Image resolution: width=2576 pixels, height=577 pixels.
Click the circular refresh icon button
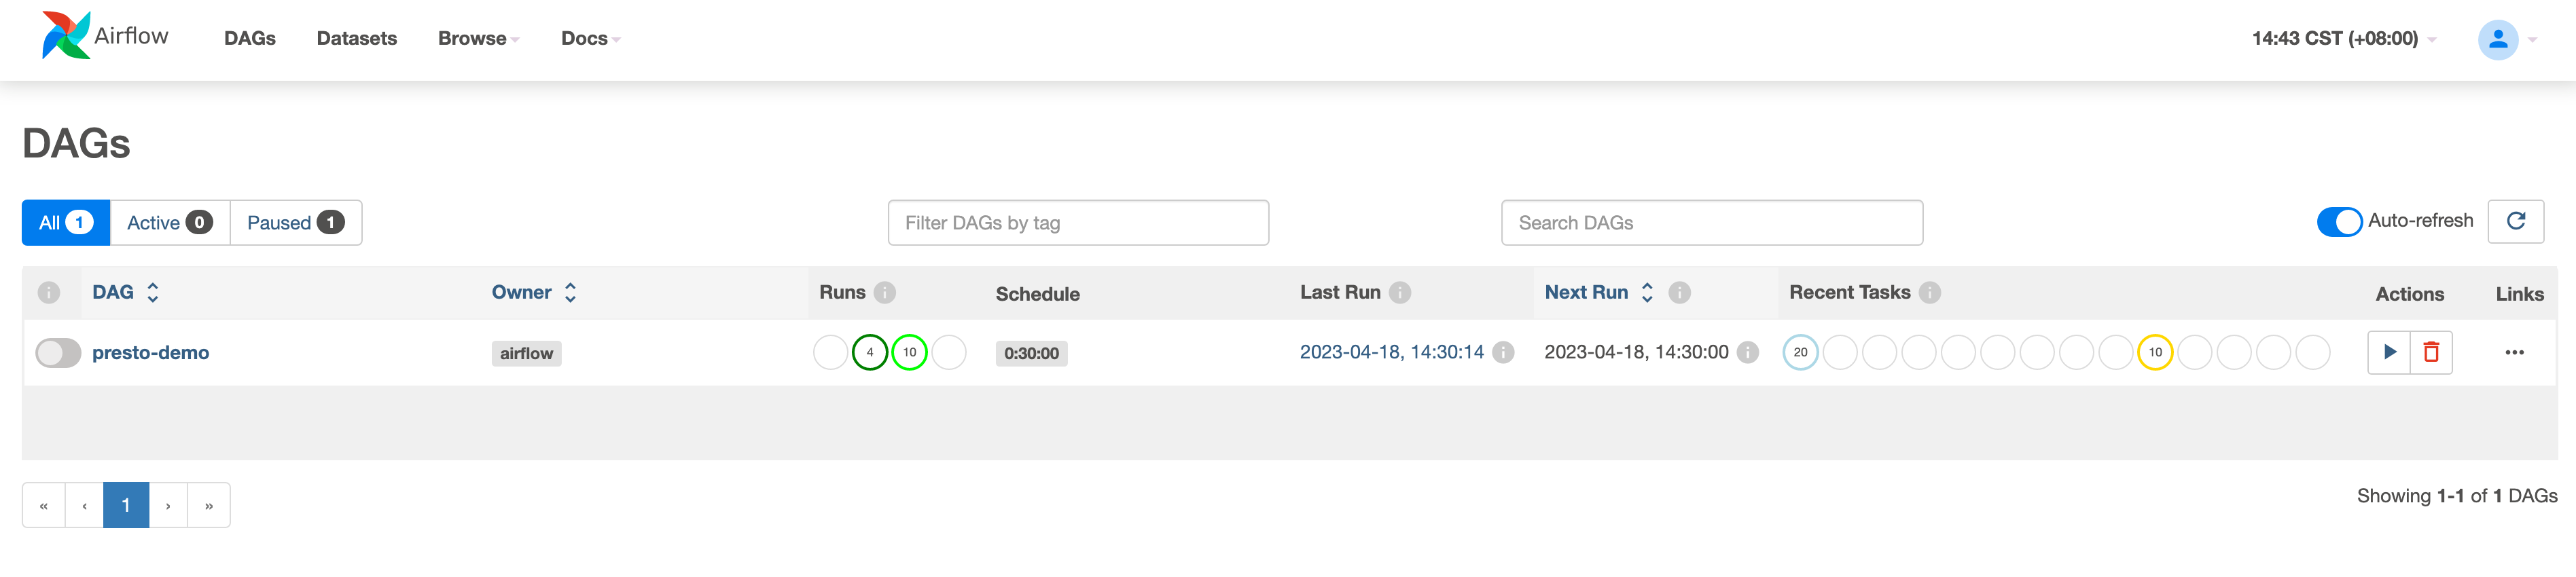tap(2516, 221)
